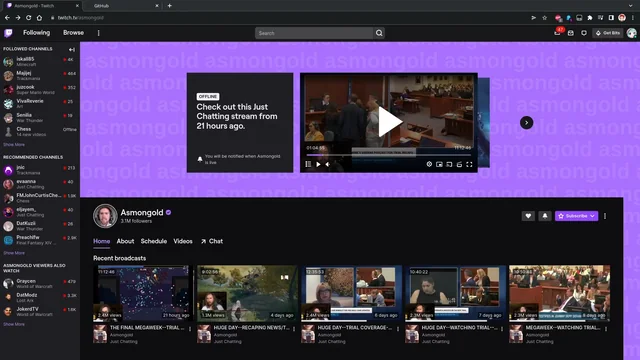Reload the page in the browser
The image size is (640, 360).
(x=29, y=18)
